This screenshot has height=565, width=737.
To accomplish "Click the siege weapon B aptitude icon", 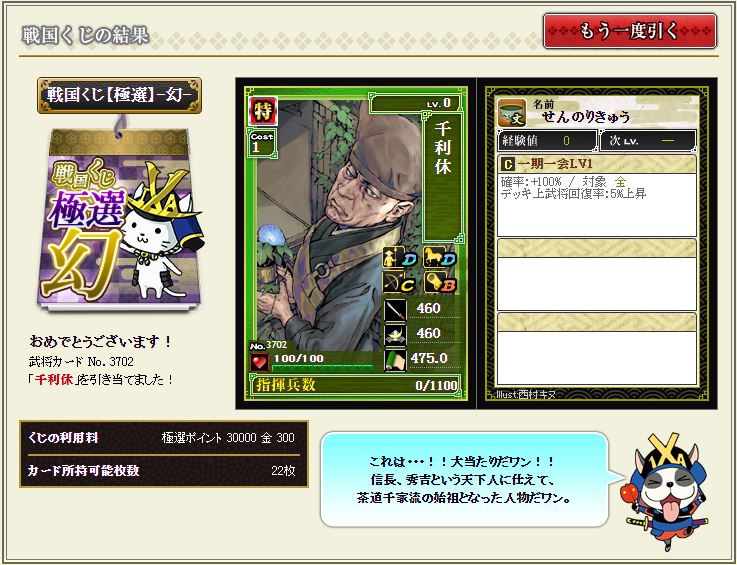I will [x=440, y=283].
